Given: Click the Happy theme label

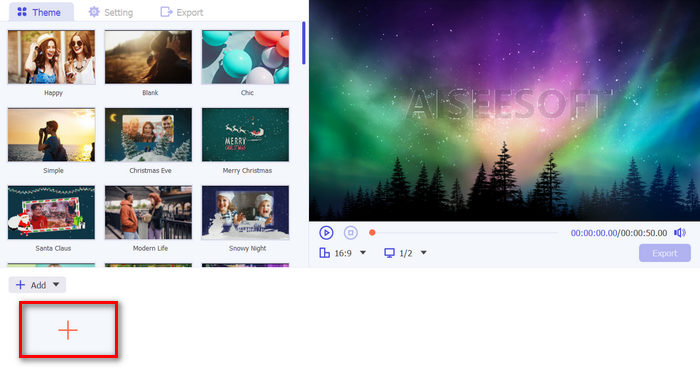Looking at the screenshot, I should coord(53,93).
